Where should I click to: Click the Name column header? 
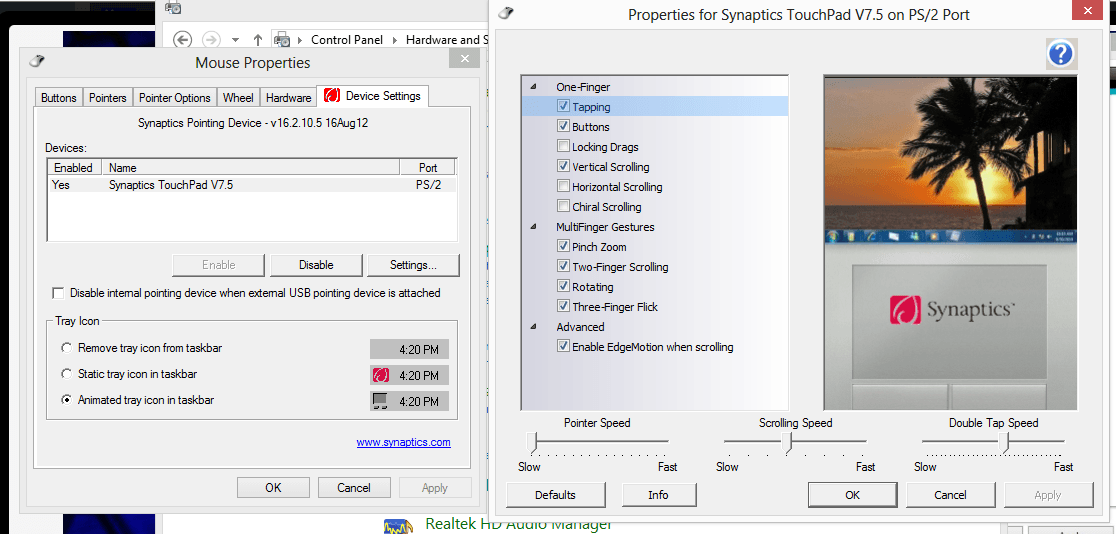[251, 168]
